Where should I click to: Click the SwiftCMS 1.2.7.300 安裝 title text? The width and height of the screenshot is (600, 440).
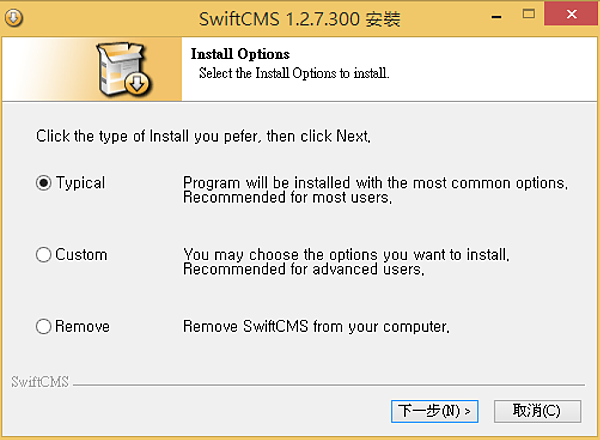tap(300, 19)
